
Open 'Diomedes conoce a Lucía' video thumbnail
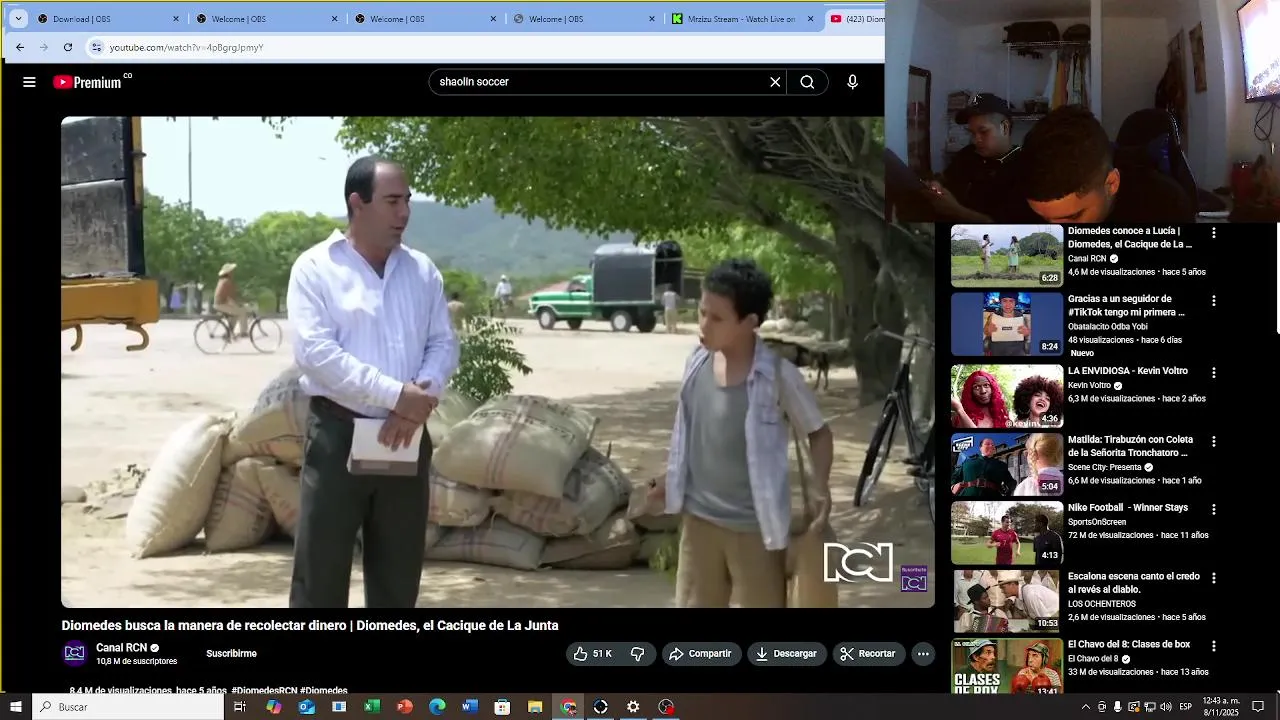click(x=1006, y=256)
